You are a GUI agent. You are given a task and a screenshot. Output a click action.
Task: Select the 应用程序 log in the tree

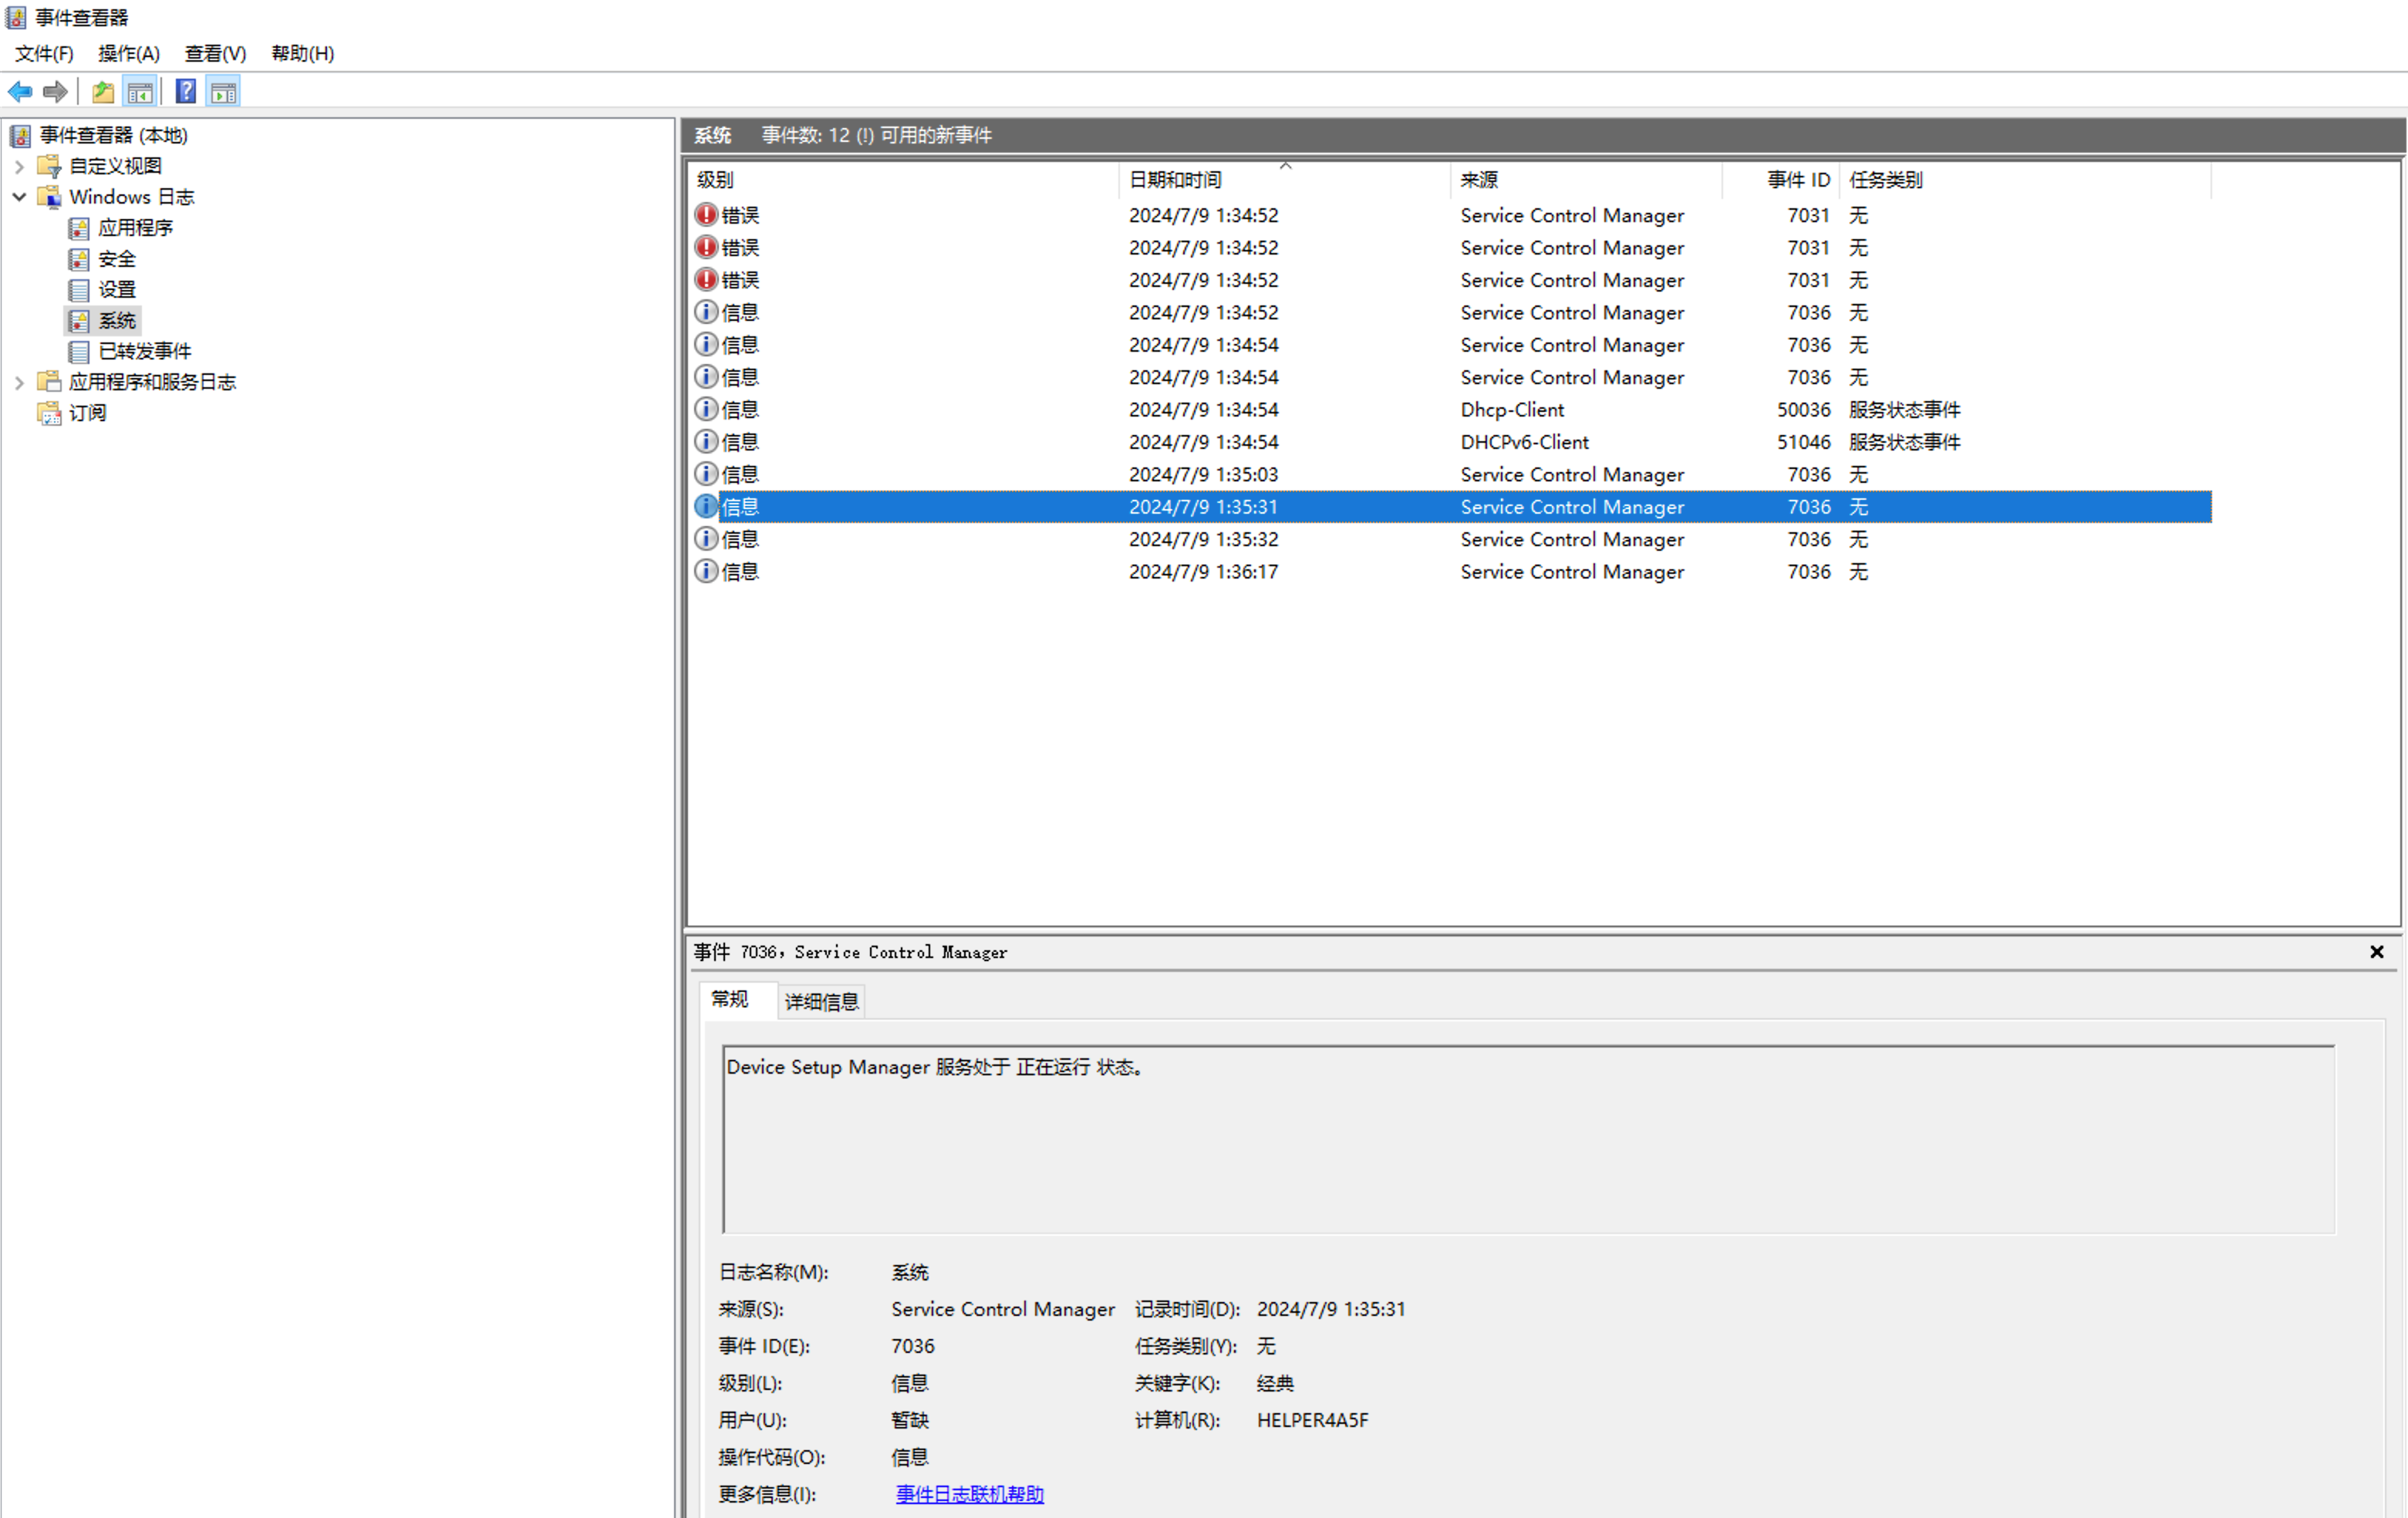135,228
